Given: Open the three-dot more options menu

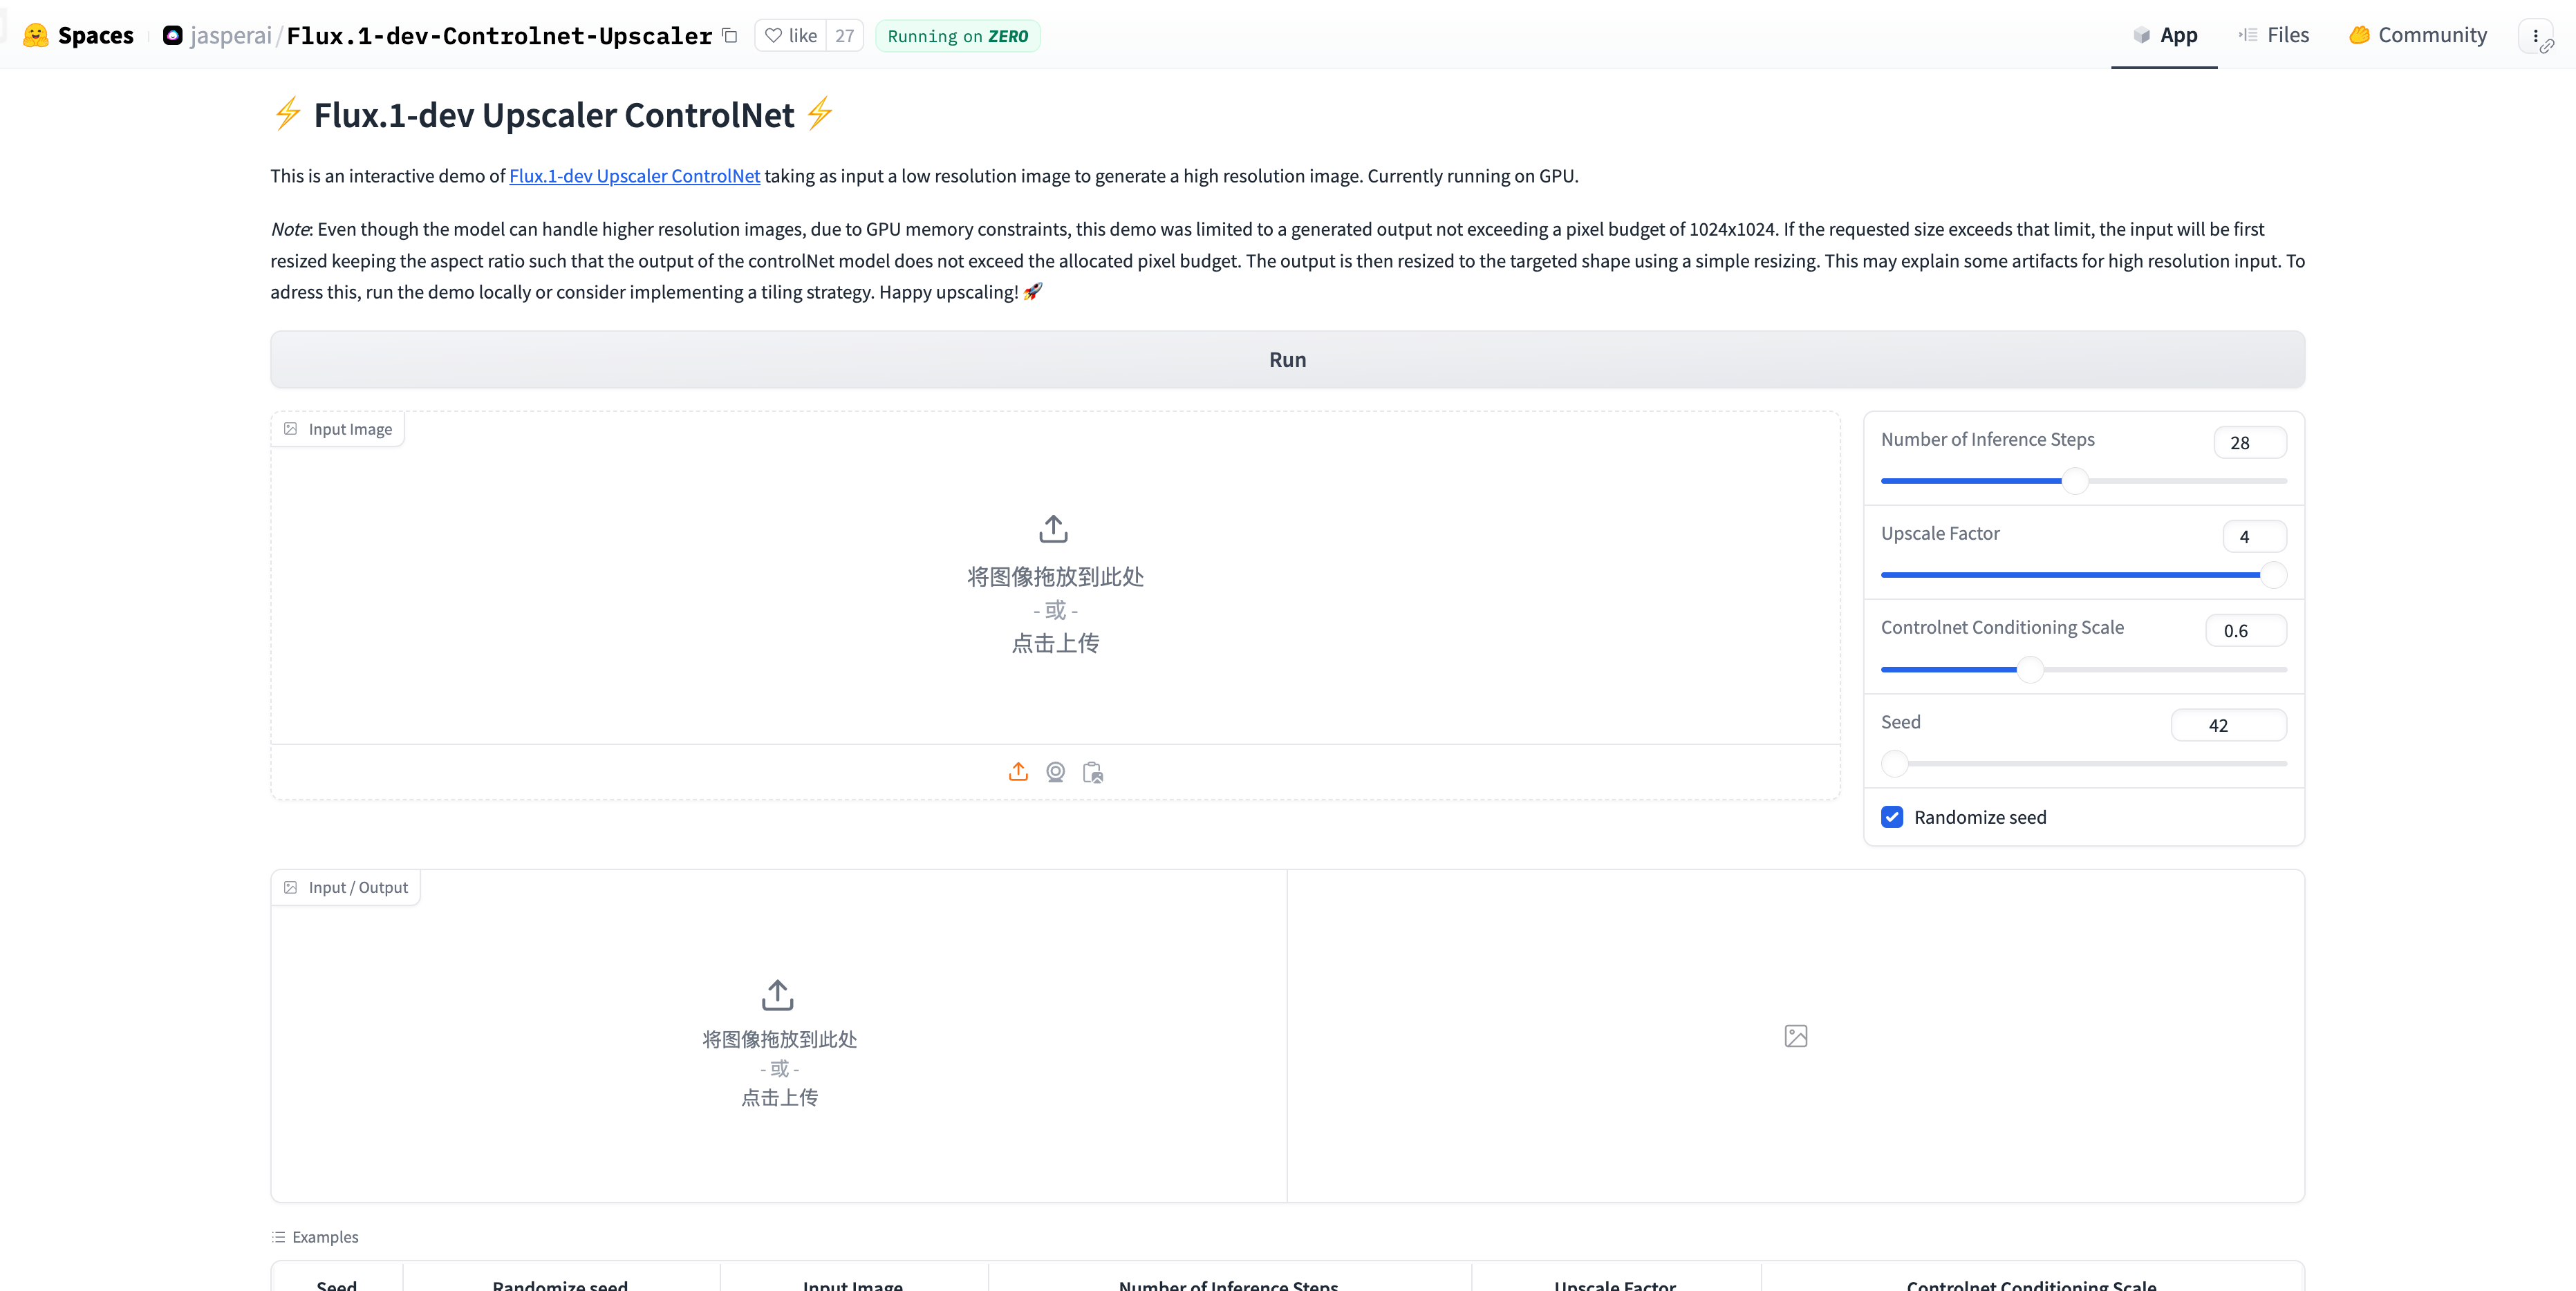Looking at the screenshot, I should [2536, 36].
